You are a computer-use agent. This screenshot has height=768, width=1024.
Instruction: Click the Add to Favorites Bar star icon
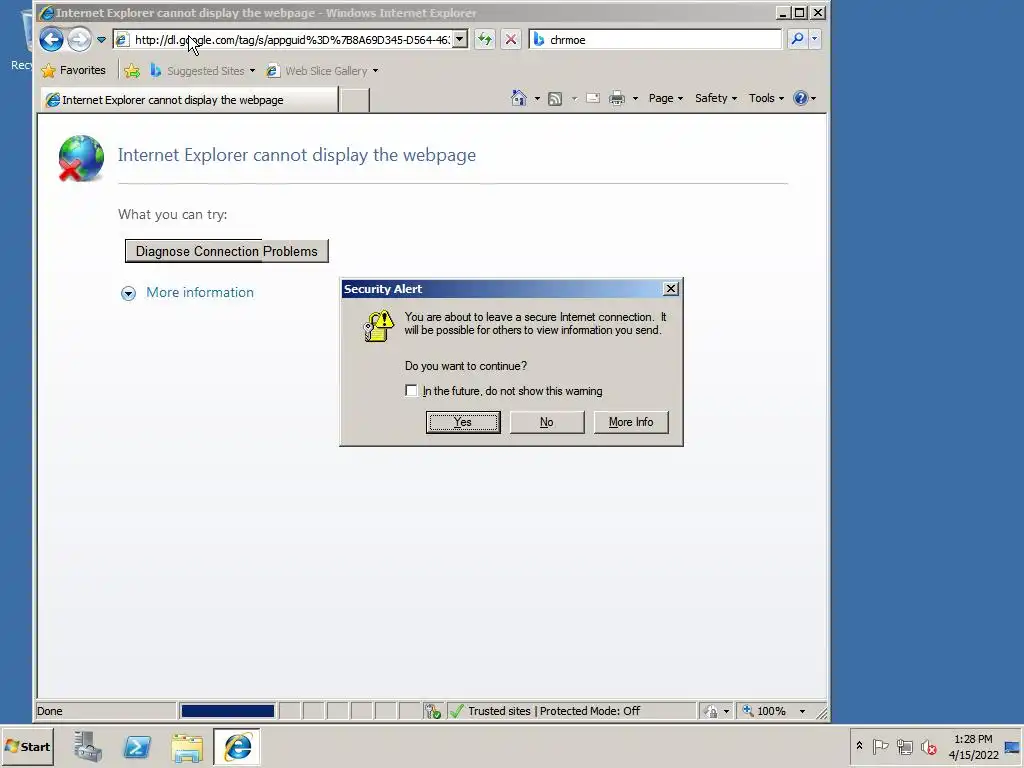click(x=132, y=71)
